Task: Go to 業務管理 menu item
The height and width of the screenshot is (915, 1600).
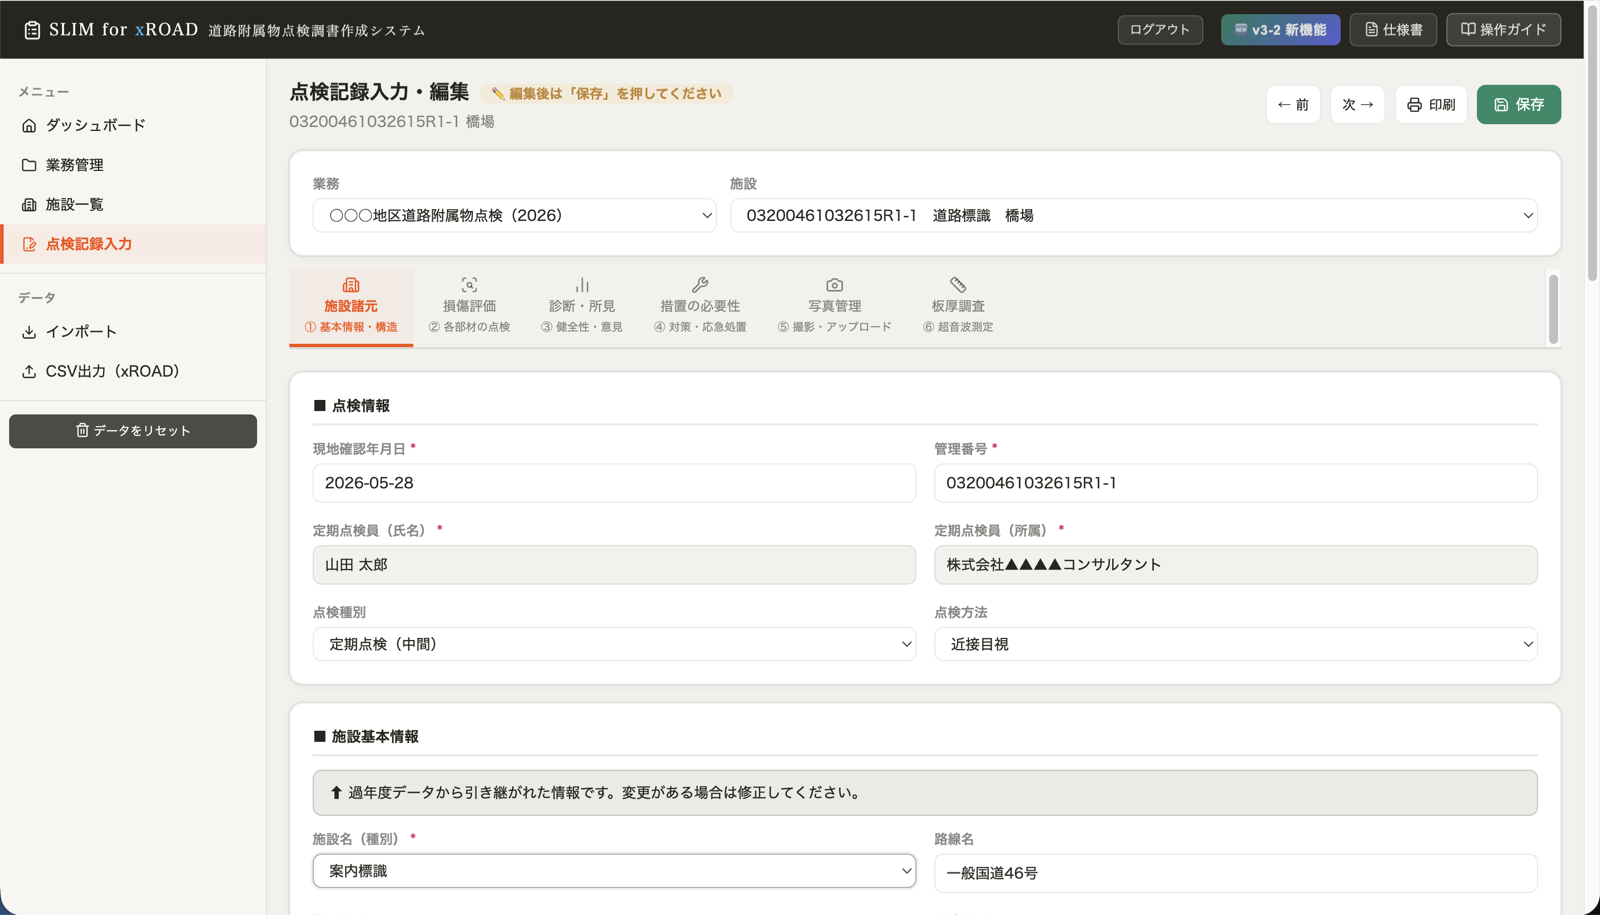Action: point(133,165)
